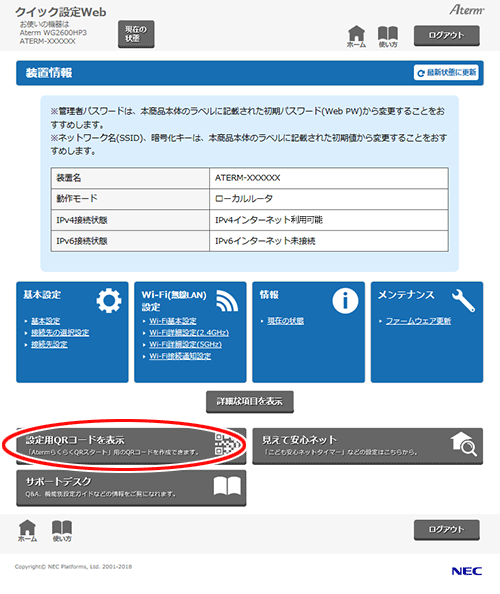Screen dimensions: 500x594
Task: Click the info icon in 情報 panel
Action: click(x=345, y=301)
